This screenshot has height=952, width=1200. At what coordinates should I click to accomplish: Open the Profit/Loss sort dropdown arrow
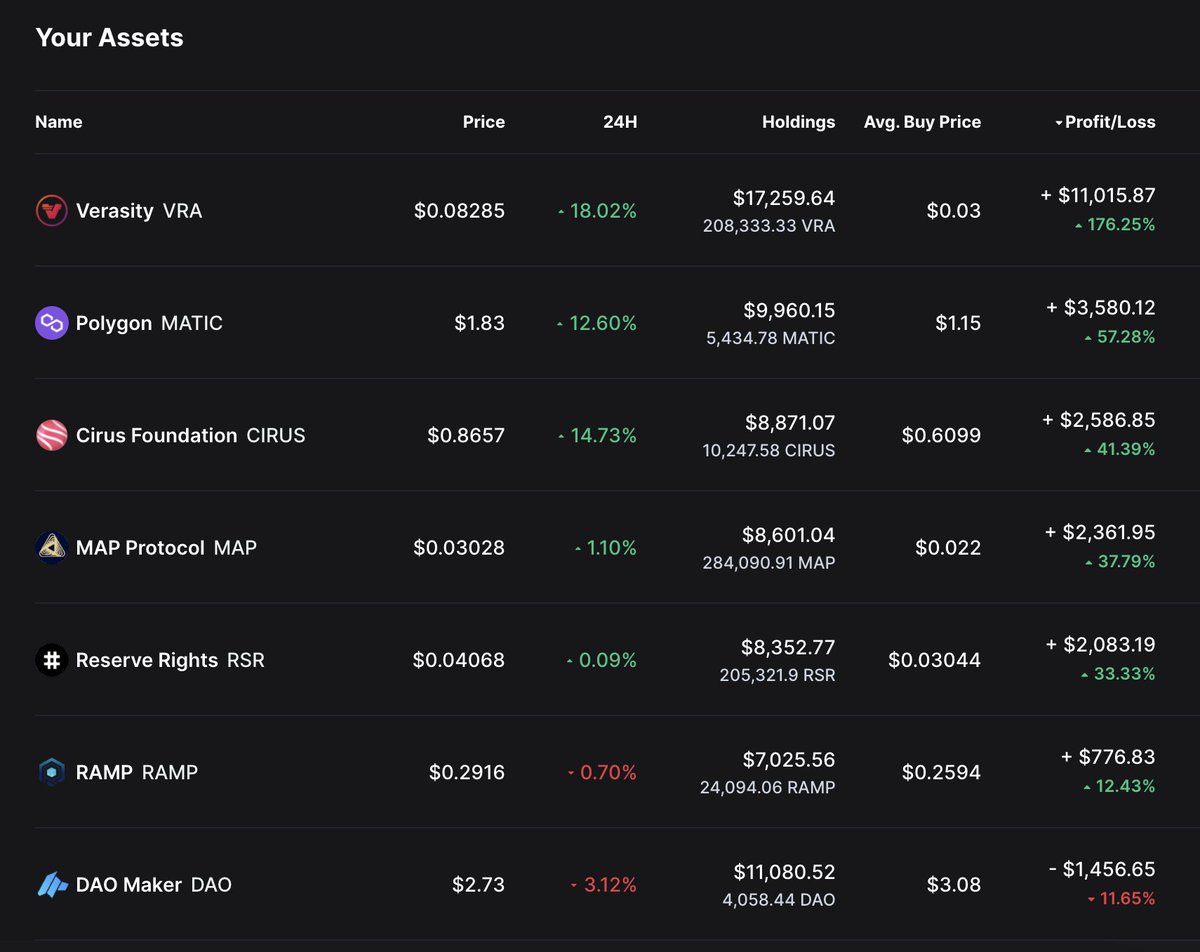coord(1058,122)
